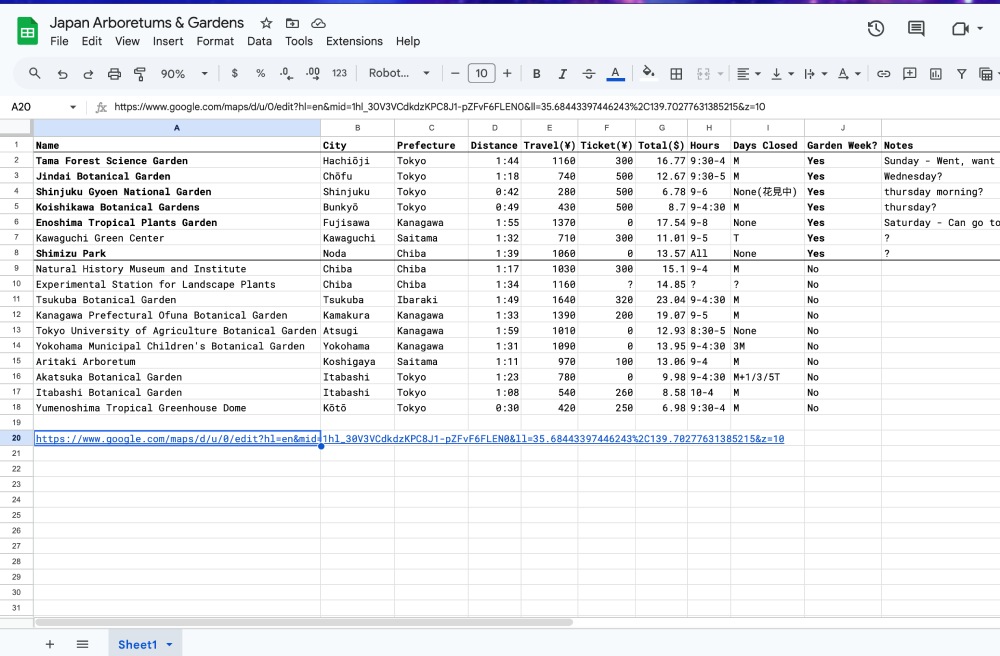The width and height of the screenshot is (1000, 656).
Task: Create a filter on the data
Action: pyautogui.click(x=961, y=73)
